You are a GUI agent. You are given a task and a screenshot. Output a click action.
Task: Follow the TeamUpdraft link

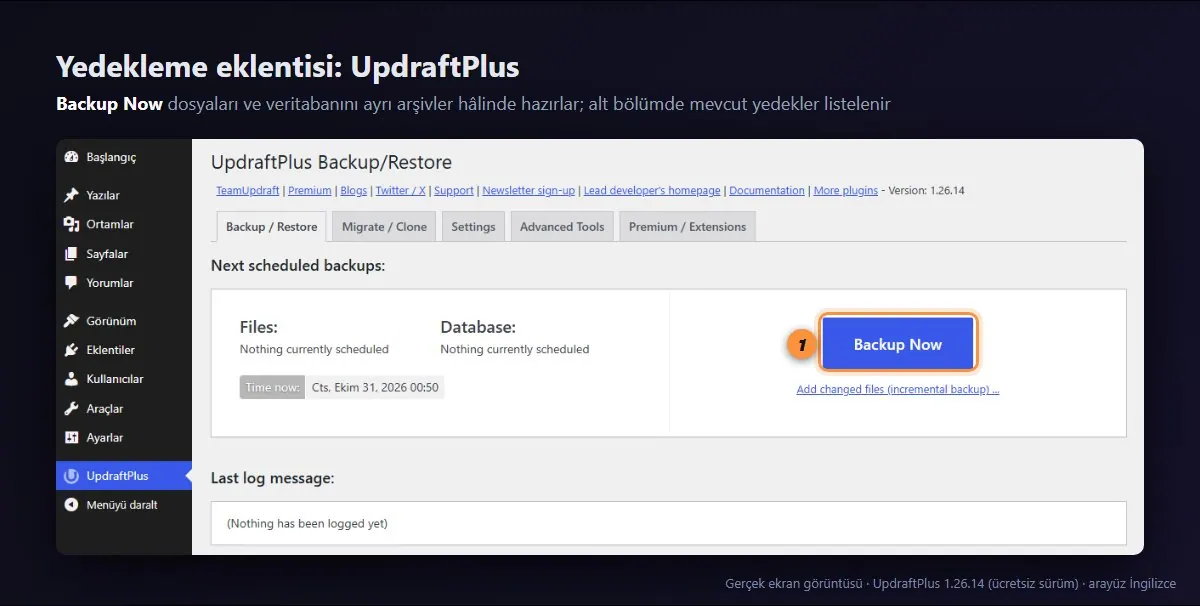(248, 190)
